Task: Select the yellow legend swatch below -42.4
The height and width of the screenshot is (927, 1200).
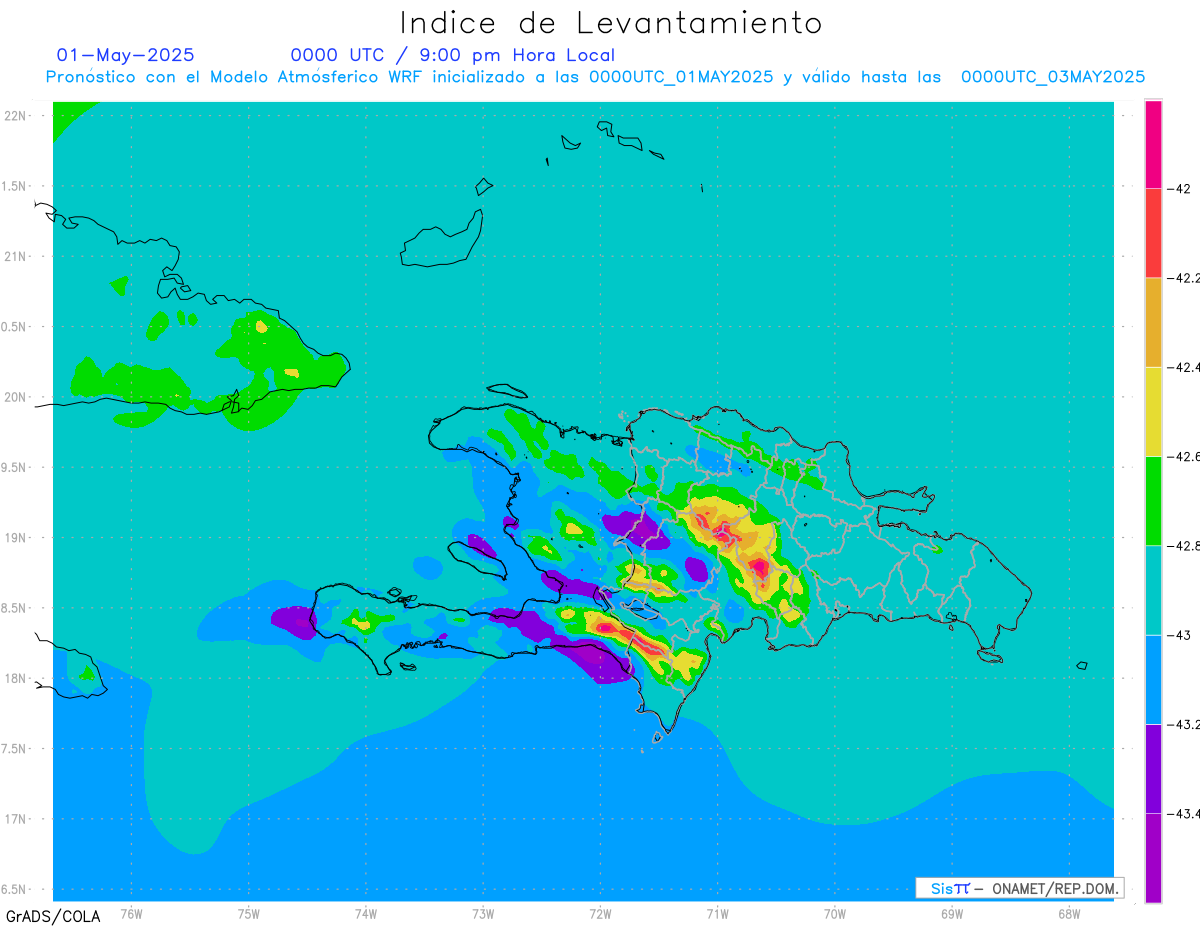Action: click(1153, 411)
